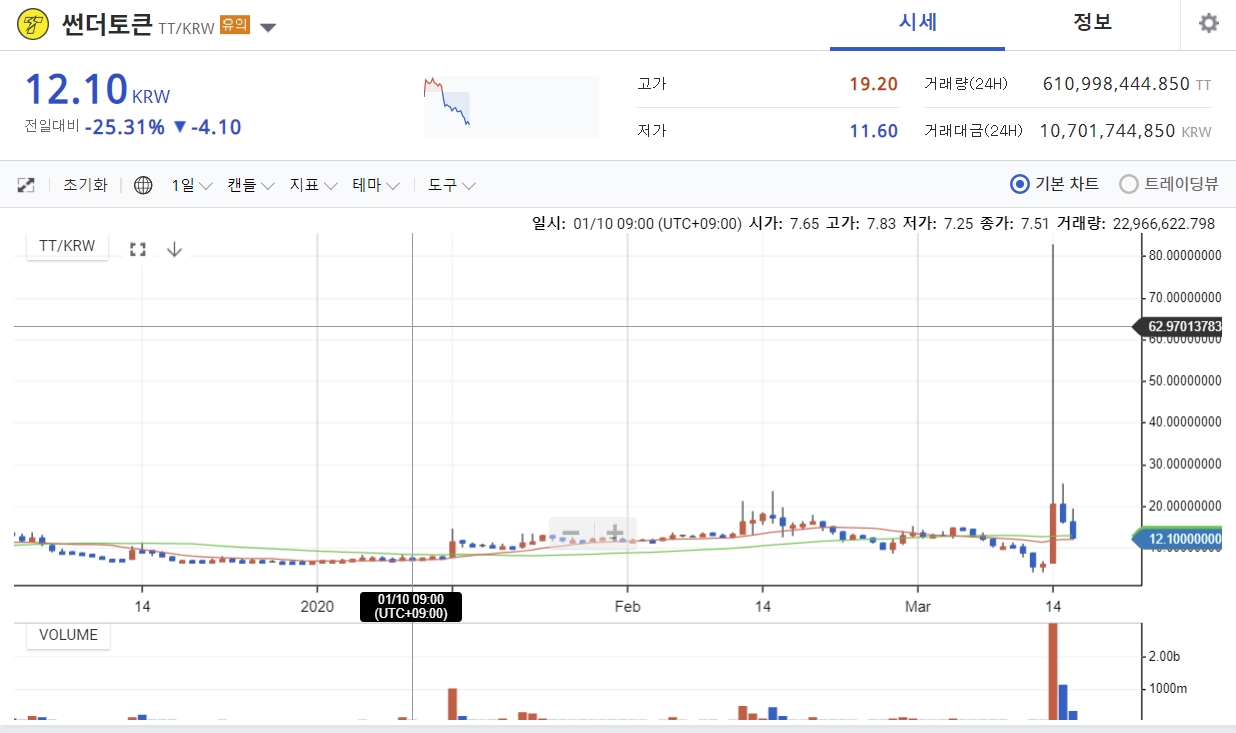
Task: Click the 01/10 09:00 crosshair date label
Action: click(411, 606)
